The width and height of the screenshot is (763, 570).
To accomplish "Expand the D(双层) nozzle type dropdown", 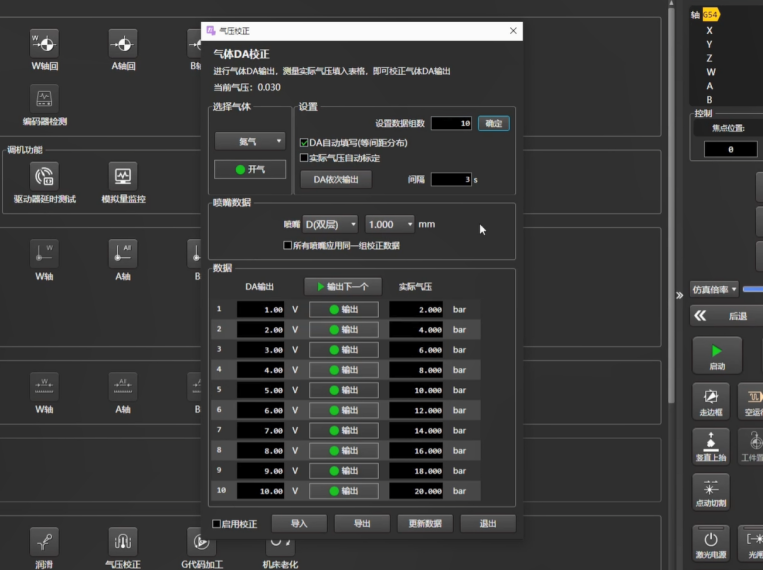I will click(330, 225).
